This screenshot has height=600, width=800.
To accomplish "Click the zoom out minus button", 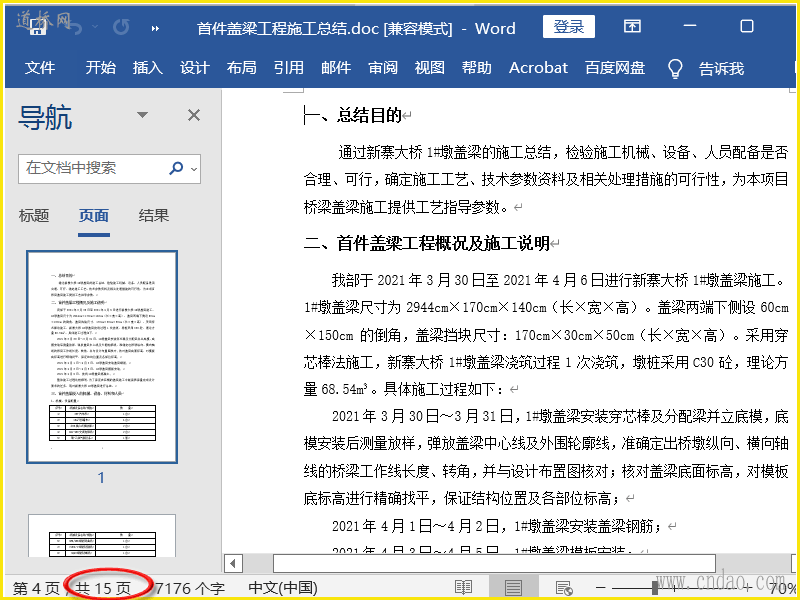I will pos(601,588).
